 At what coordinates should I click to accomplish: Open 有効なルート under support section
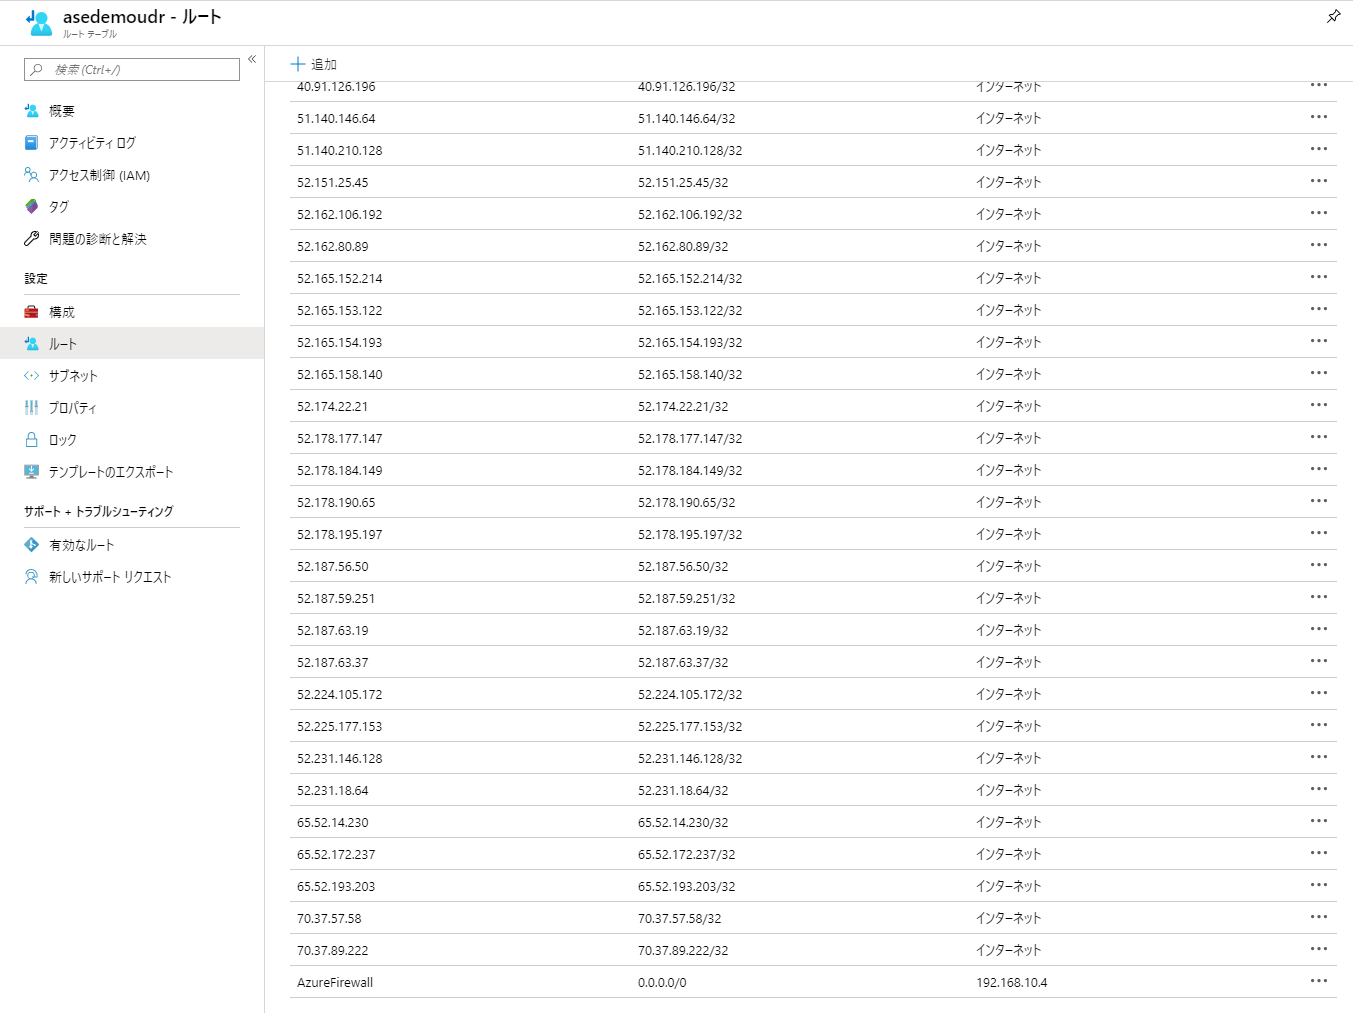click(x=81, y=545)
